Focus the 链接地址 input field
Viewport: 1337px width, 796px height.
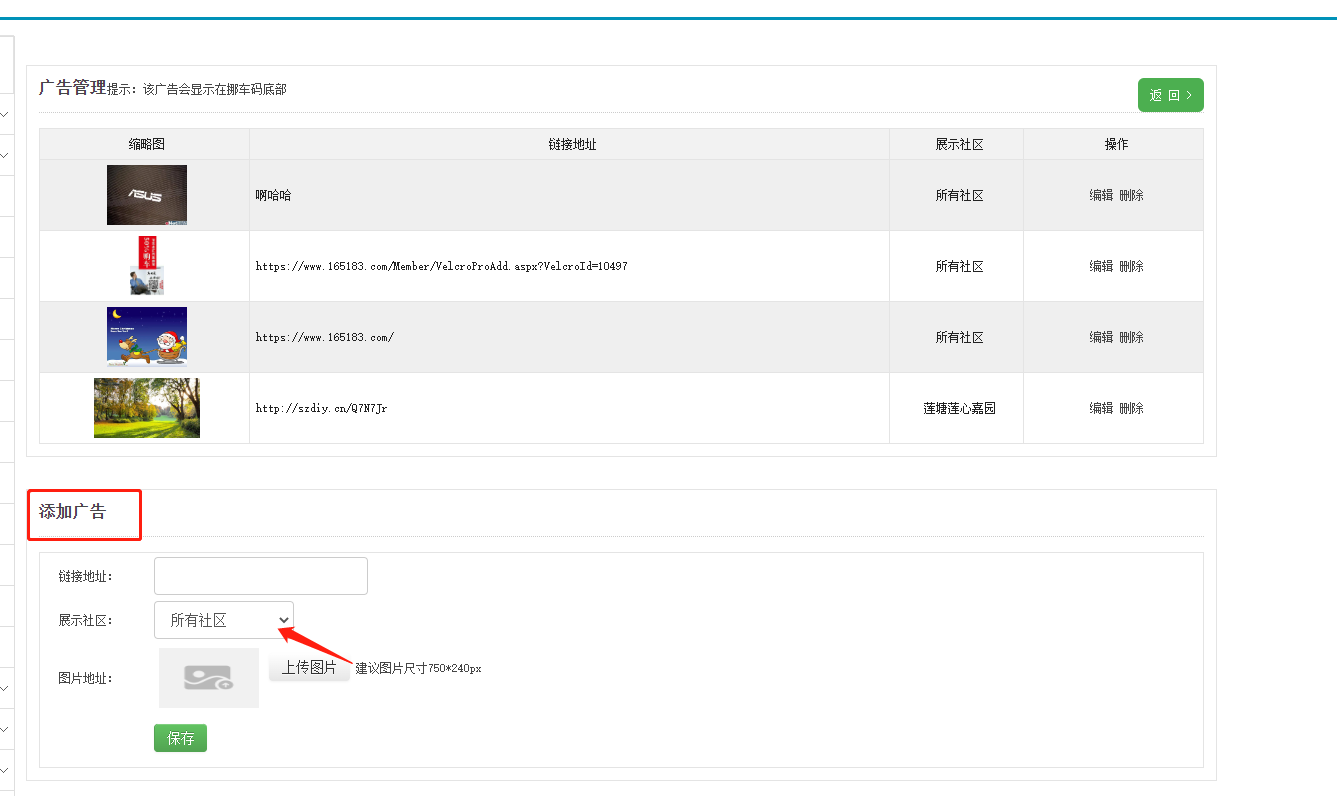tap(261, 576)
